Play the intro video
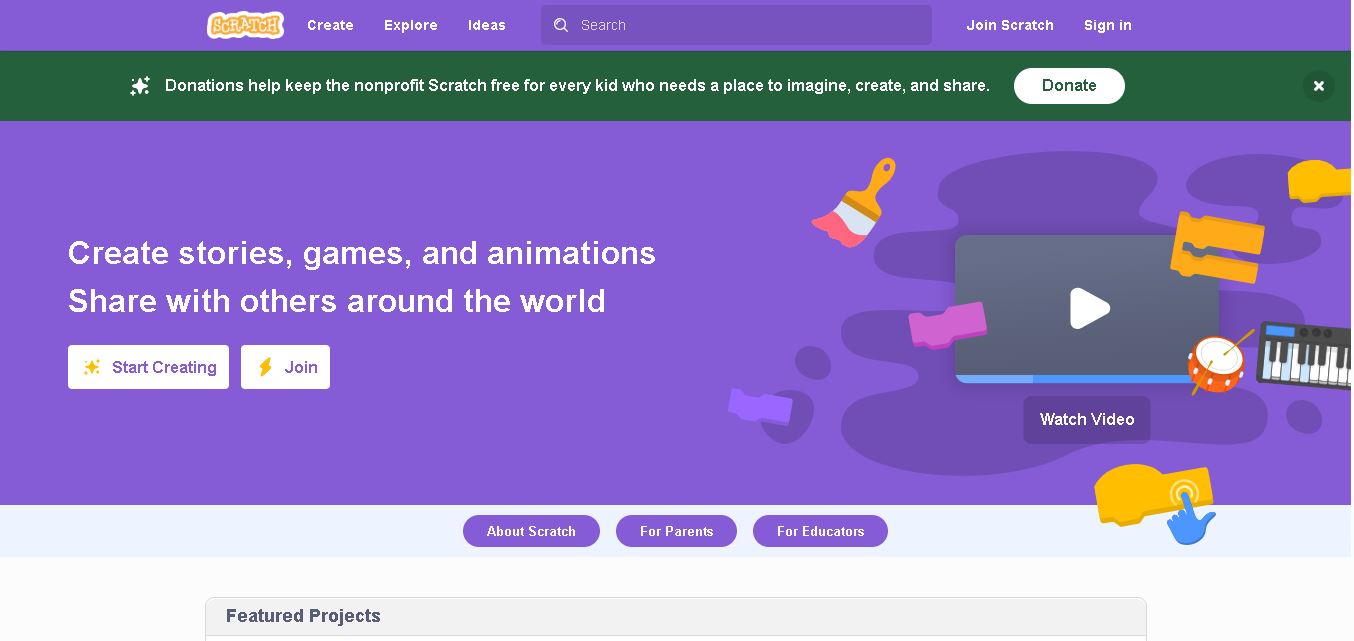The height and width of the screenshot is (641, 1354). tap(1089, 308)
